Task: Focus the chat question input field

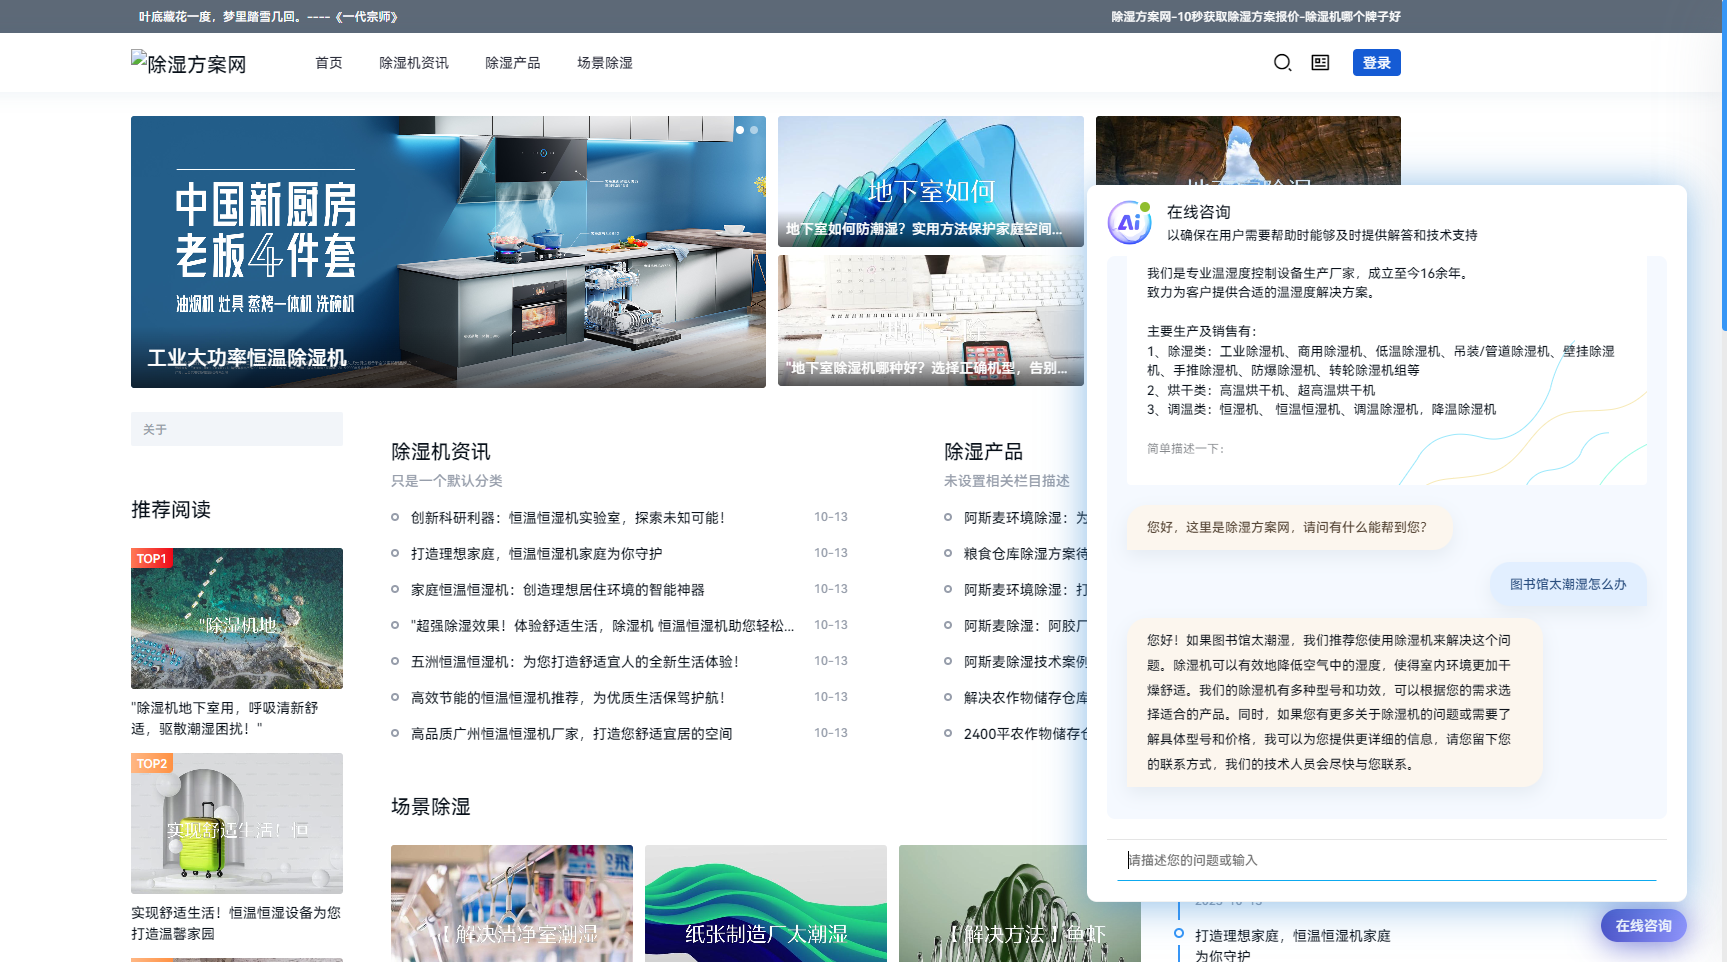Action: [x=1386, y=860]
